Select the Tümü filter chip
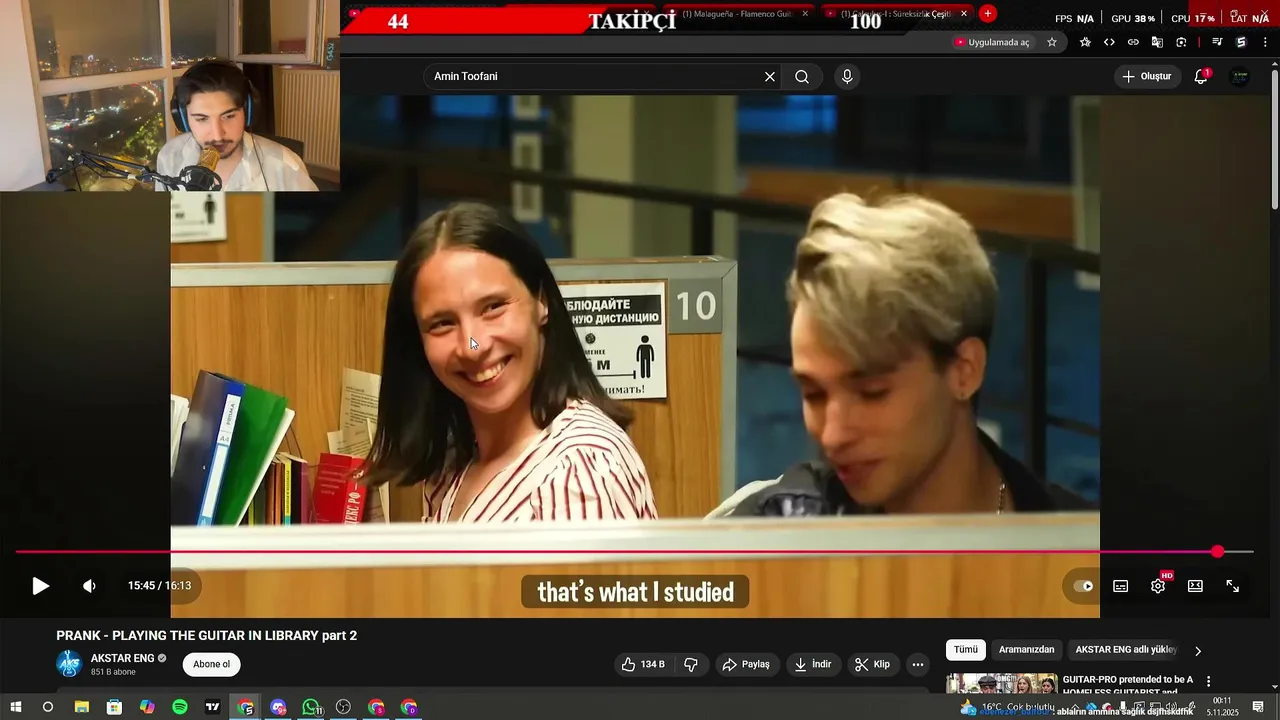The width and height of the screenshot is (1280, 720). (966, 650)
